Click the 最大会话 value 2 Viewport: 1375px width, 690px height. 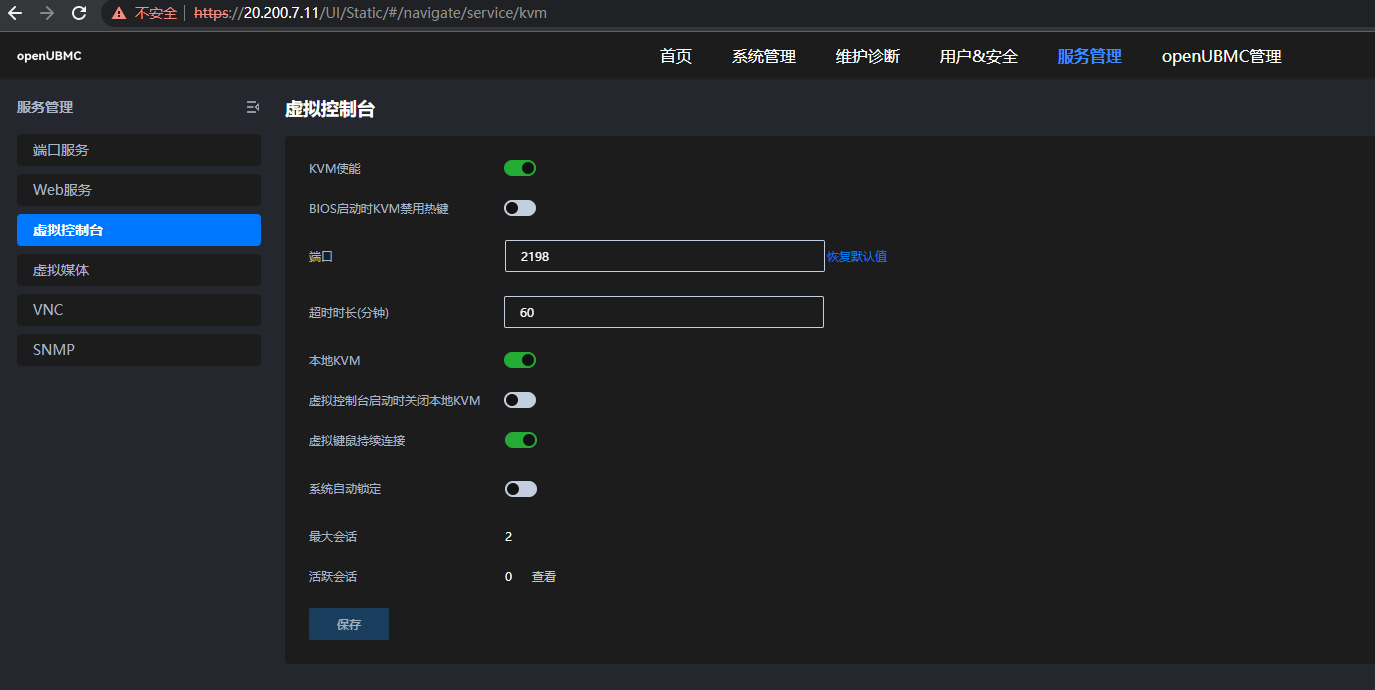508,537
